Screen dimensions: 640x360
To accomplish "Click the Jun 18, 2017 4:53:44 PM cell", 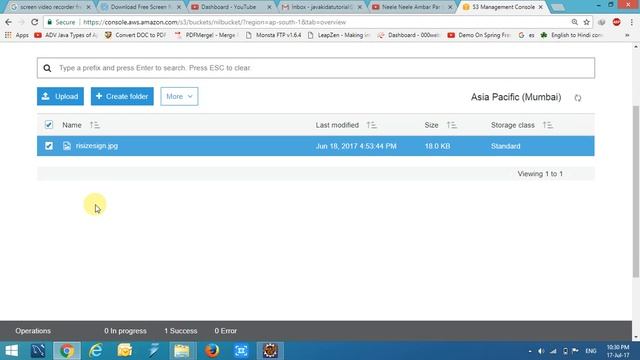I will click(356, 146).
